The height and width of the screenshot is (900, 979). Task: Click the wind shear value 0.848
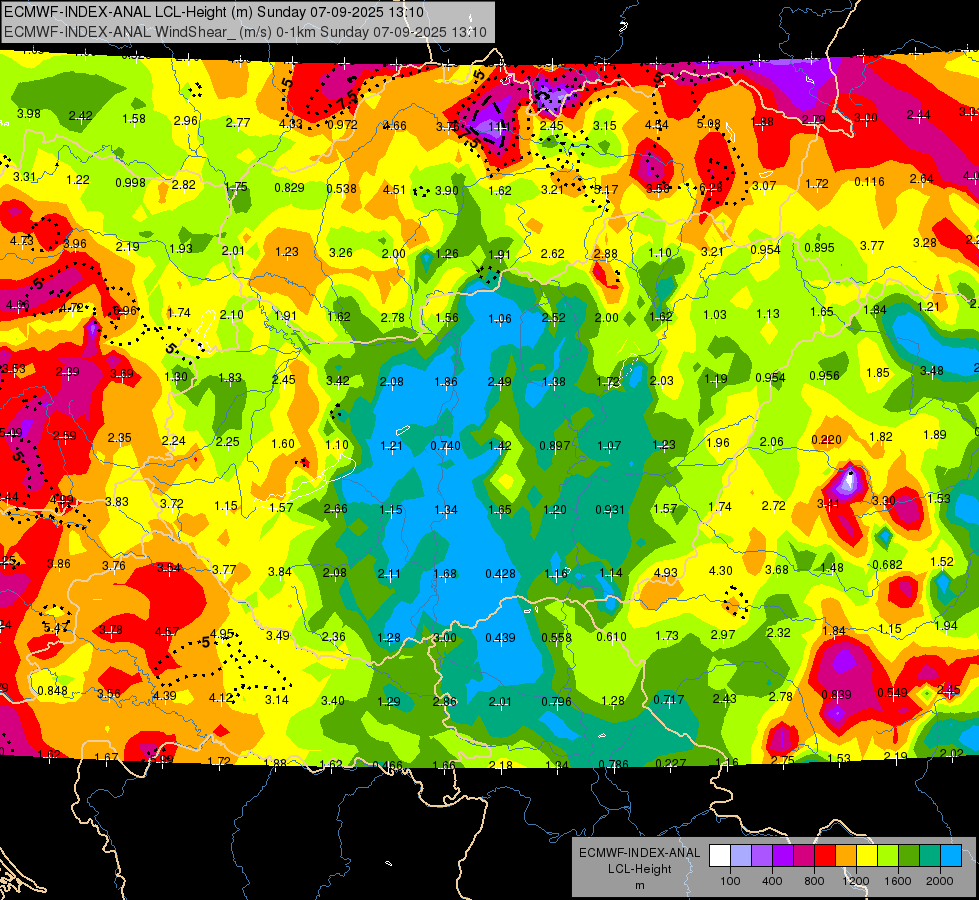click(x=52, y=690)
